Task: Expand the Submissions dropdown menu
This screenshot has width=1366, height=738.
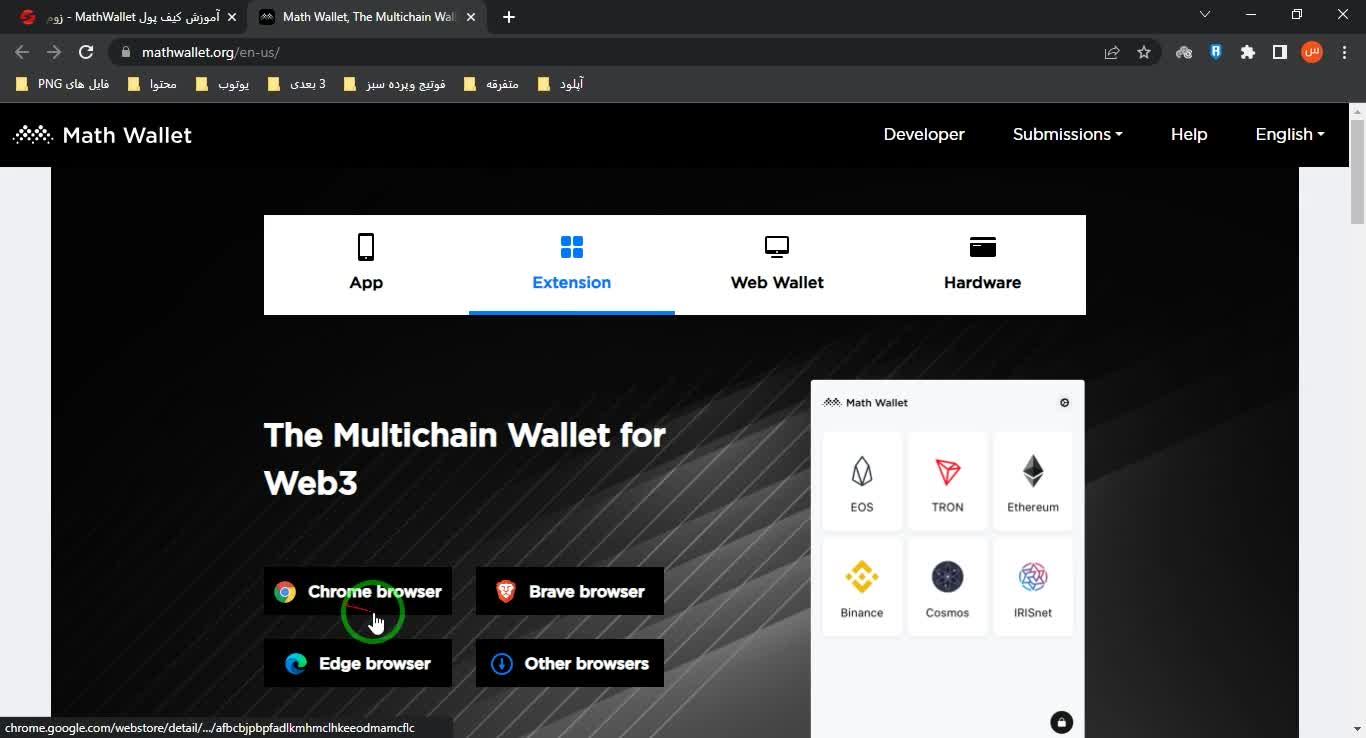Action: click(1067, 134)
